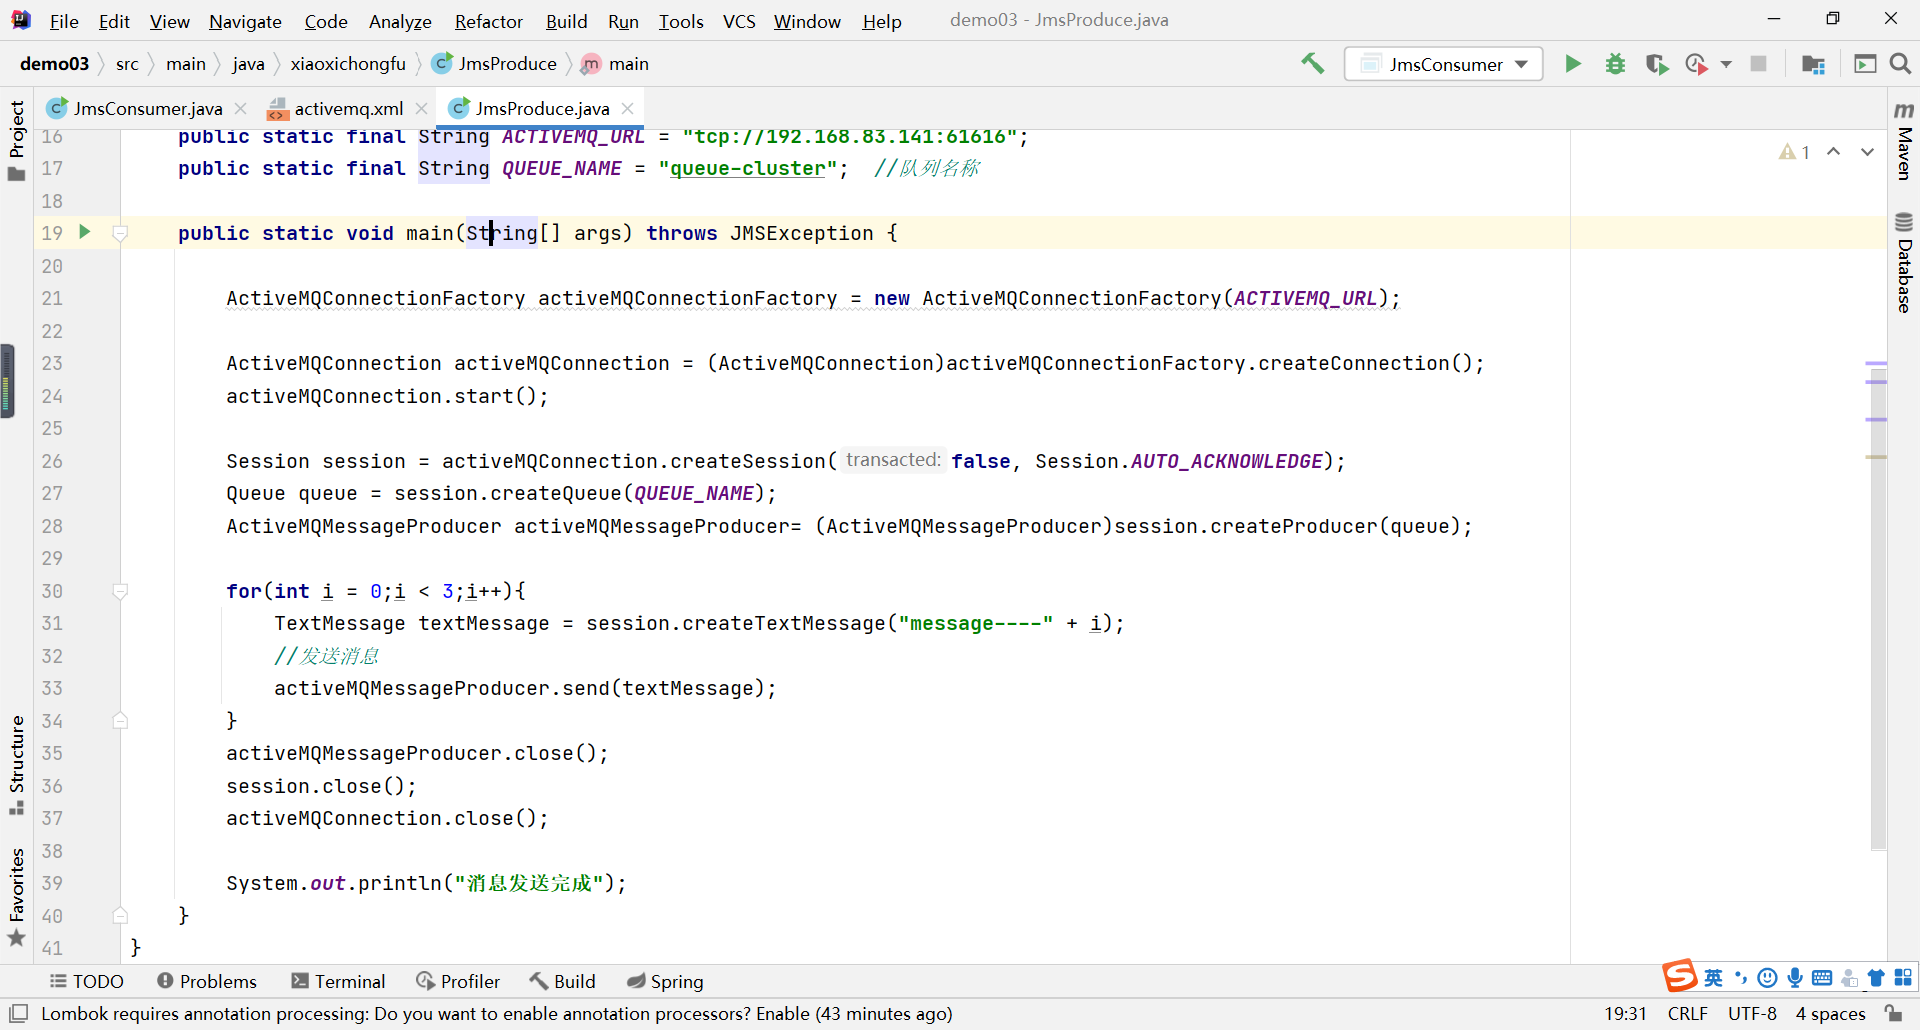1920x1030 pixels.
Task: Toggle the Structure tool window
Action: click(x=17, y=765)
